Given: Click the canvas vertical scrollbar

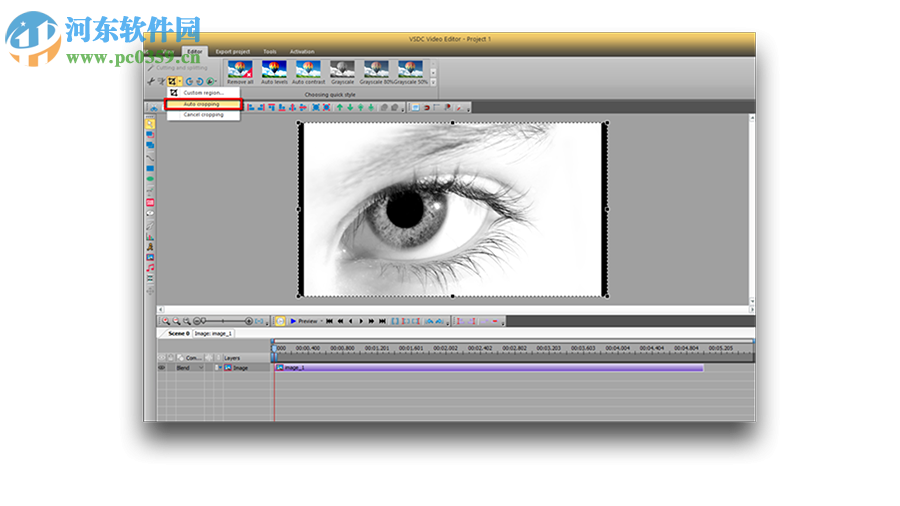Looking at the screenshot, I should tap(752, 209).
